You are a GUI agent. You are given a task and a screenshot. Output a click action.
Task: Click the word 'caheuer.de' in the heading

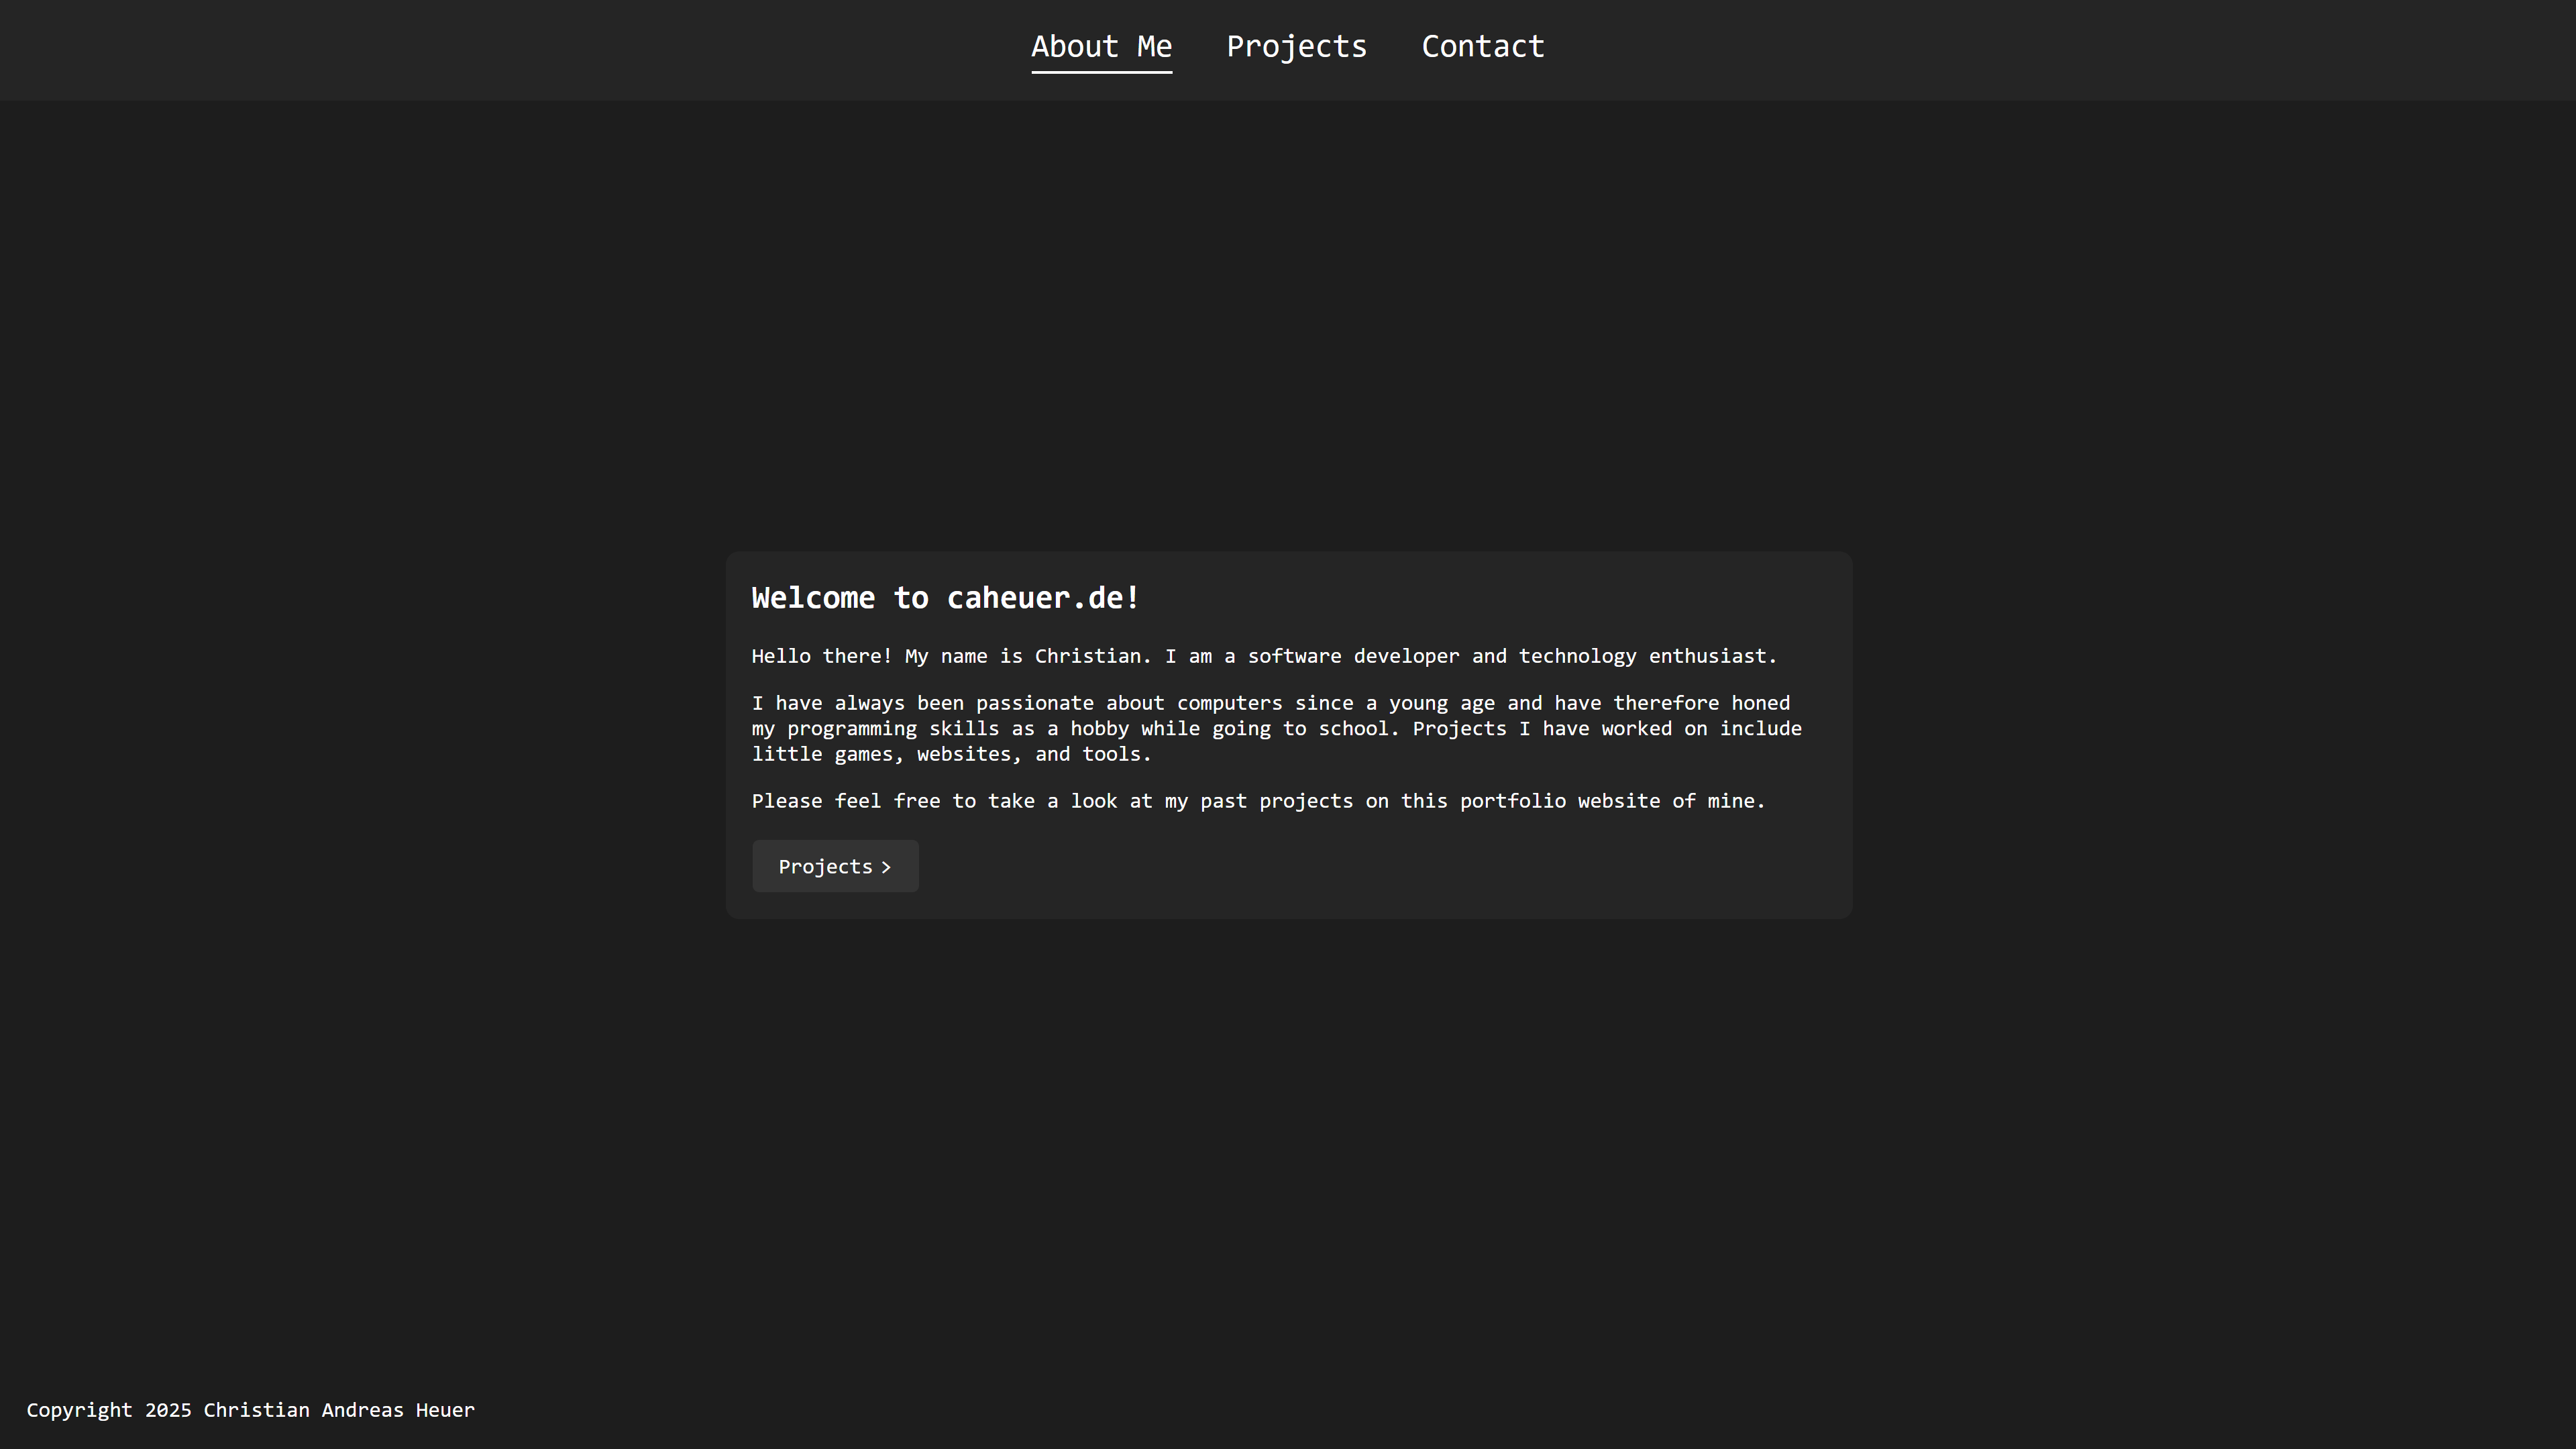pyautogui.click(x=1033, y=598)
